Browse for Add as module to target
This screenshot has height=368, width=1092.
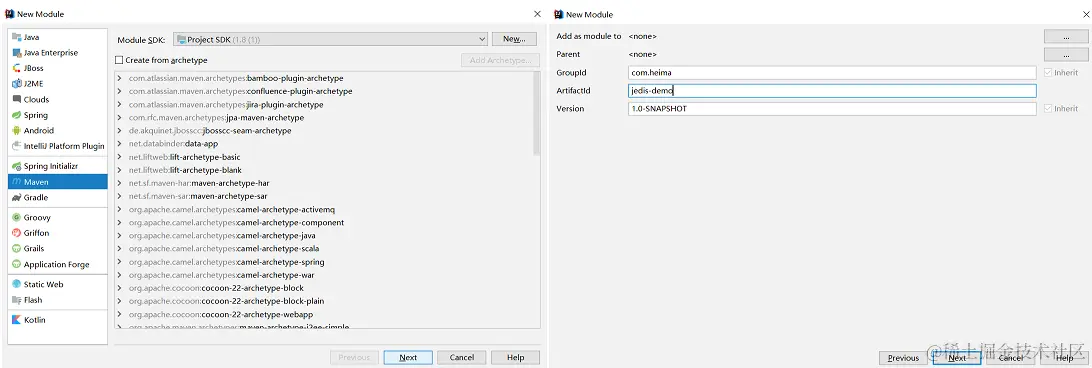tap(1066, 36)
